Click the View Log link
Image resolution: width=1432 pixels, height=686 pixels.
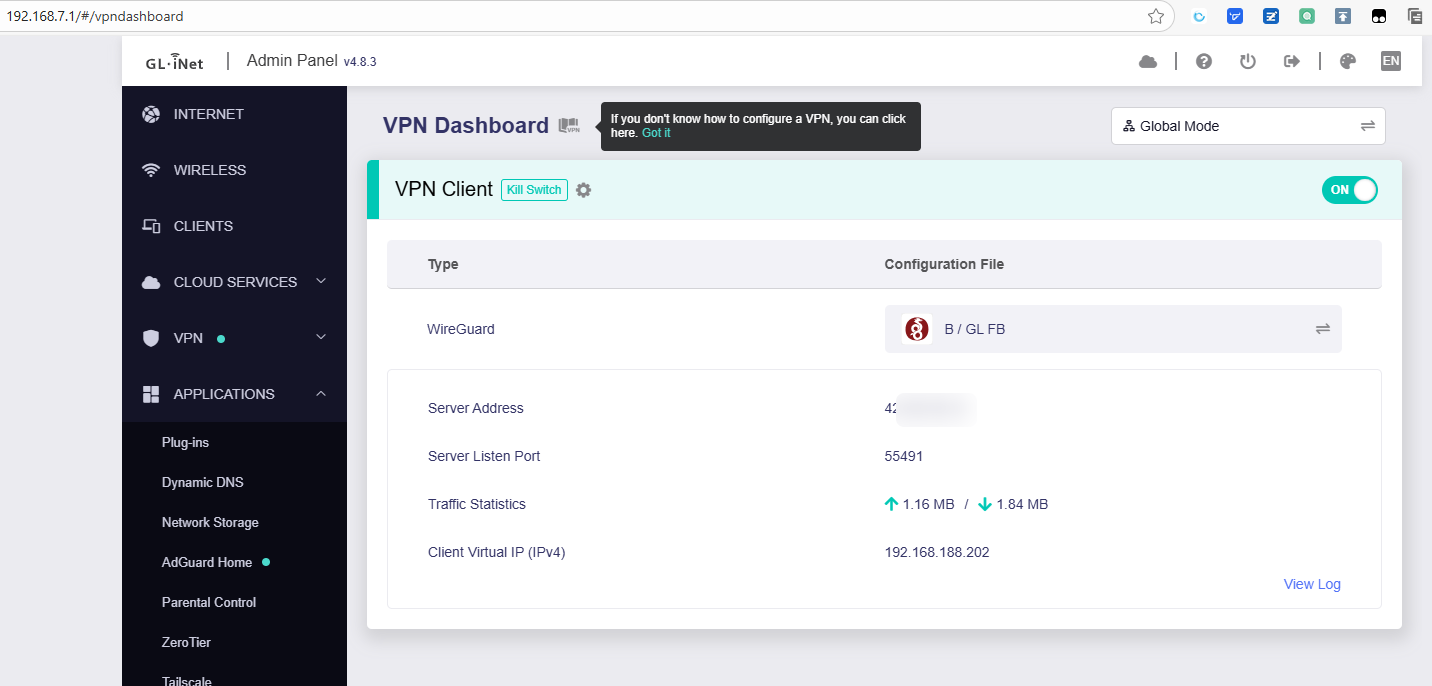click(x=1311, y=584)
